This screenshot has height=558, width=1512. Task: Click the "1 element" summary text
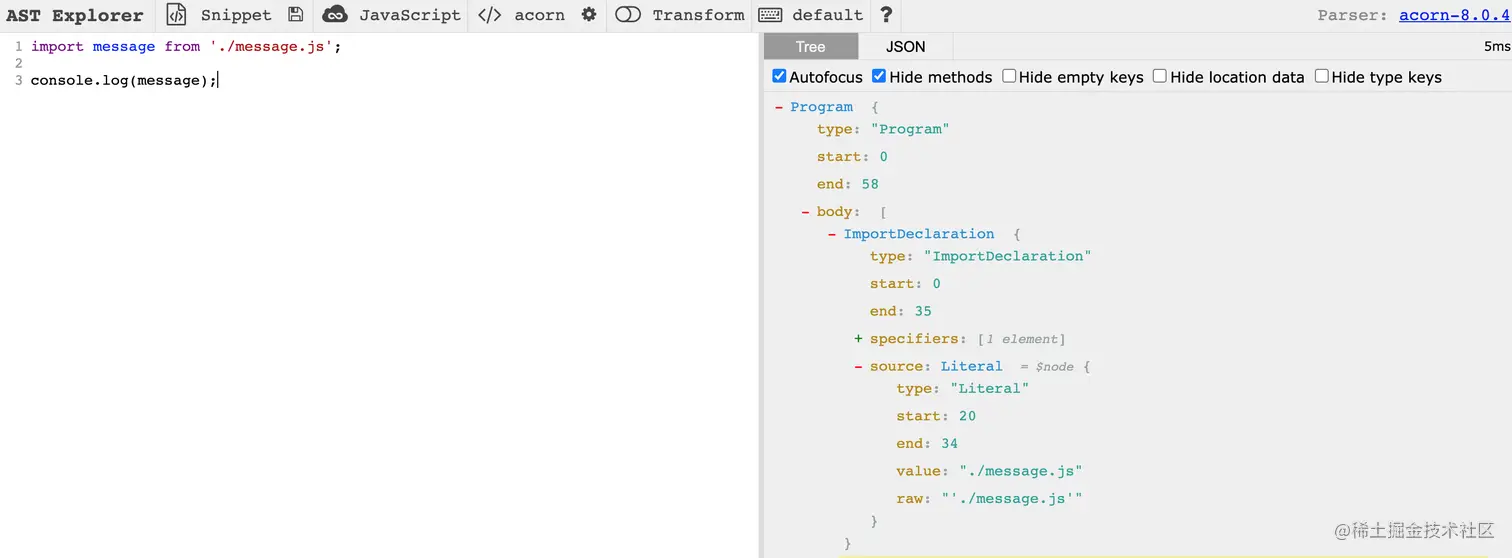click(x=1023, y=339)
